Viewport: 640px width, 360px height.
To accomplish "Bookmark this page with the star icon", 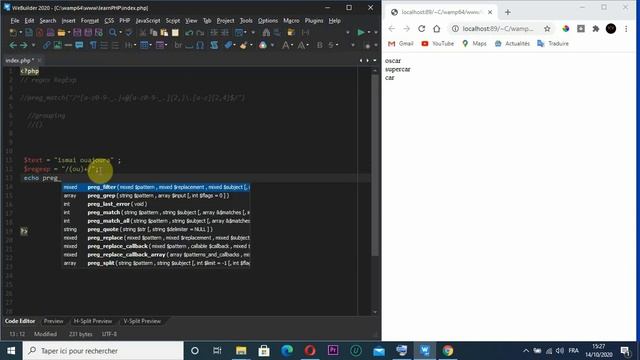I will [547, 29].
